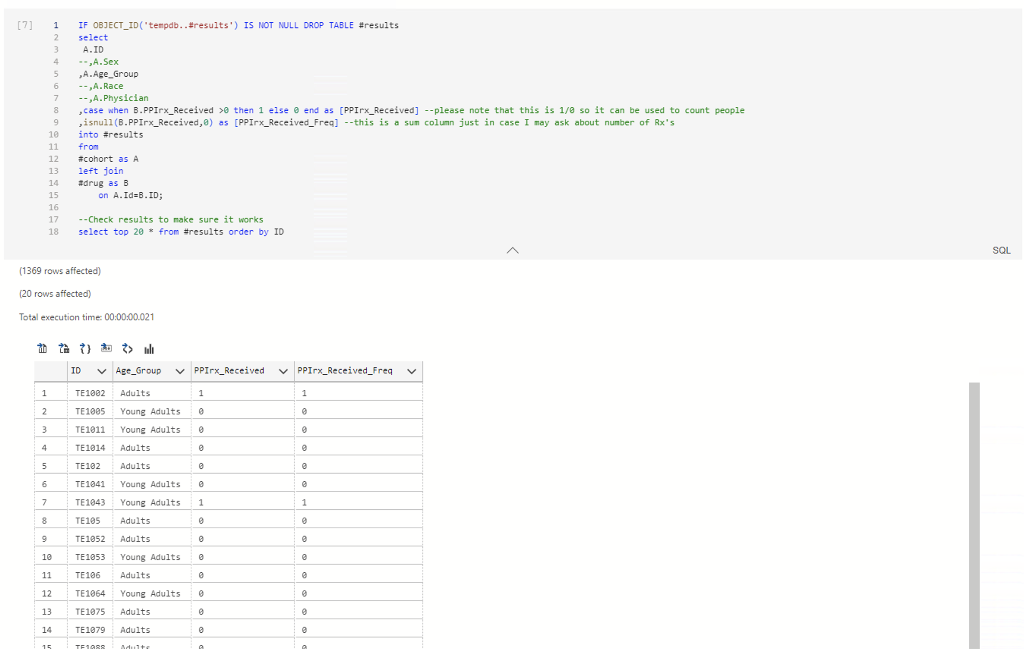
Task: Click the Age_Group cell for TE1053
Action: 152,557
